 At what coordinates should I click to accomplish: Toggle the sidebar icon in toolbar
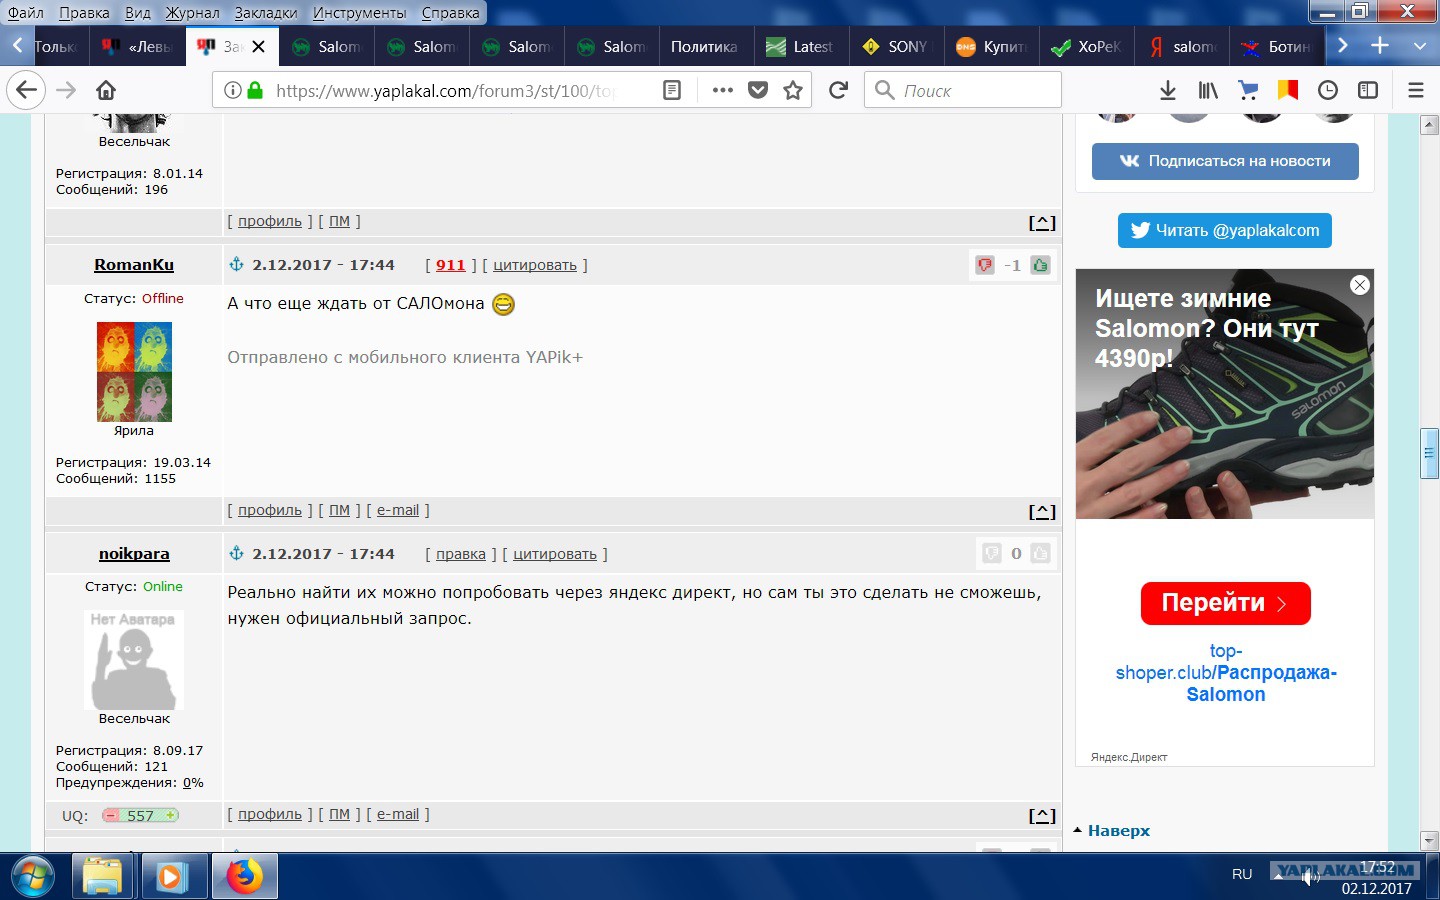point(1368,90)
